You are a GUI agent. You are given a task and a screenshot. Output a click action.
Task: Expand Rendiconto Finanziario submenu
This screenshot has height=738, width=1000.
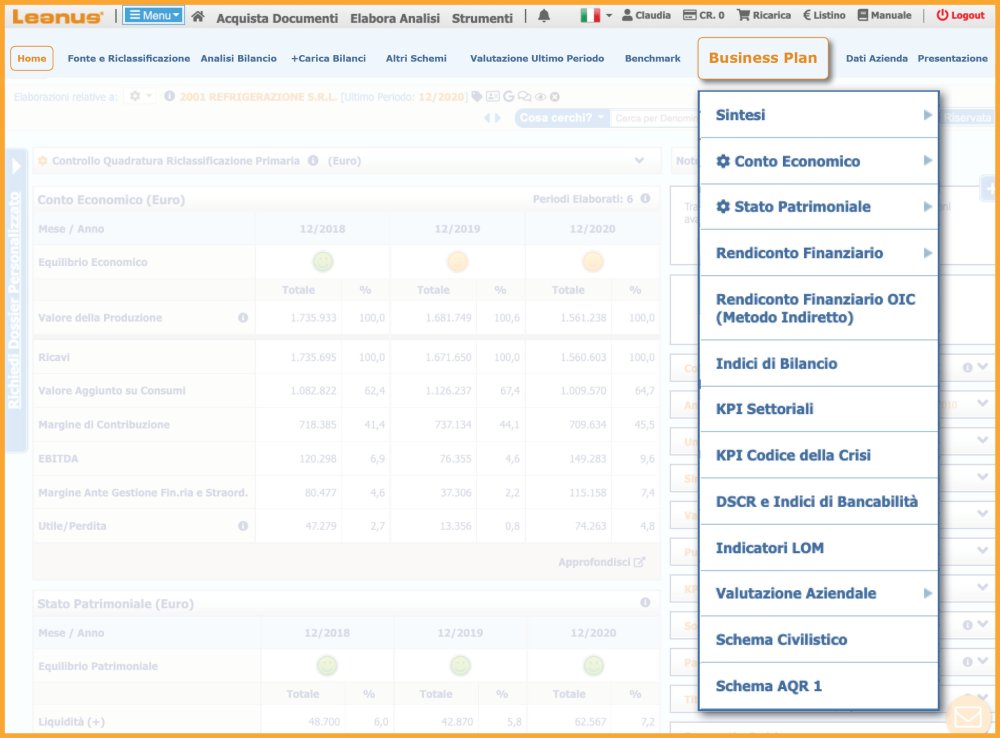(x=819, y=253)
